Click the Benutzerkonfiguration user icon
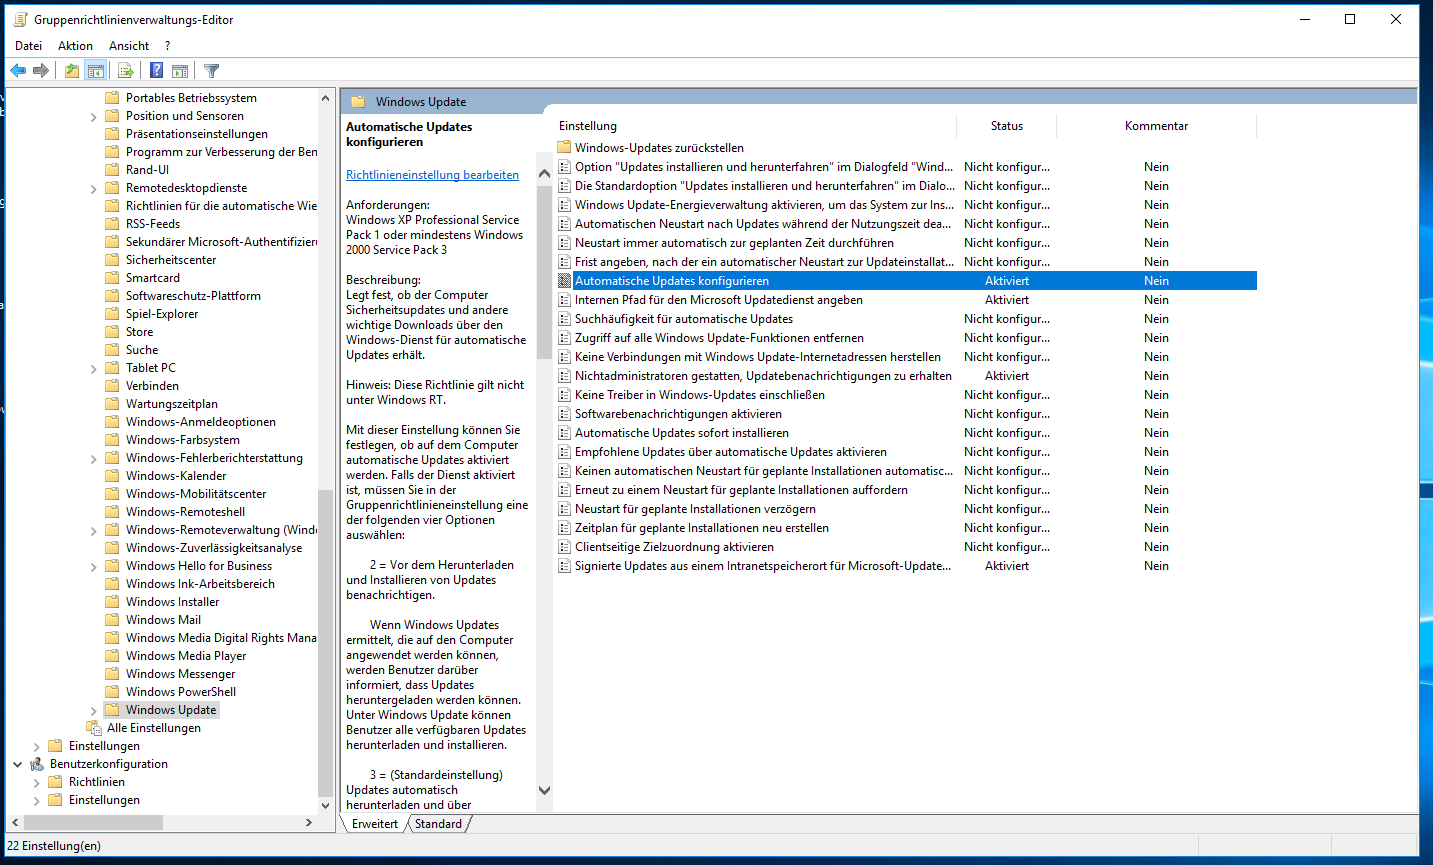The image size is (1433, 865). (x=37, y=764)
